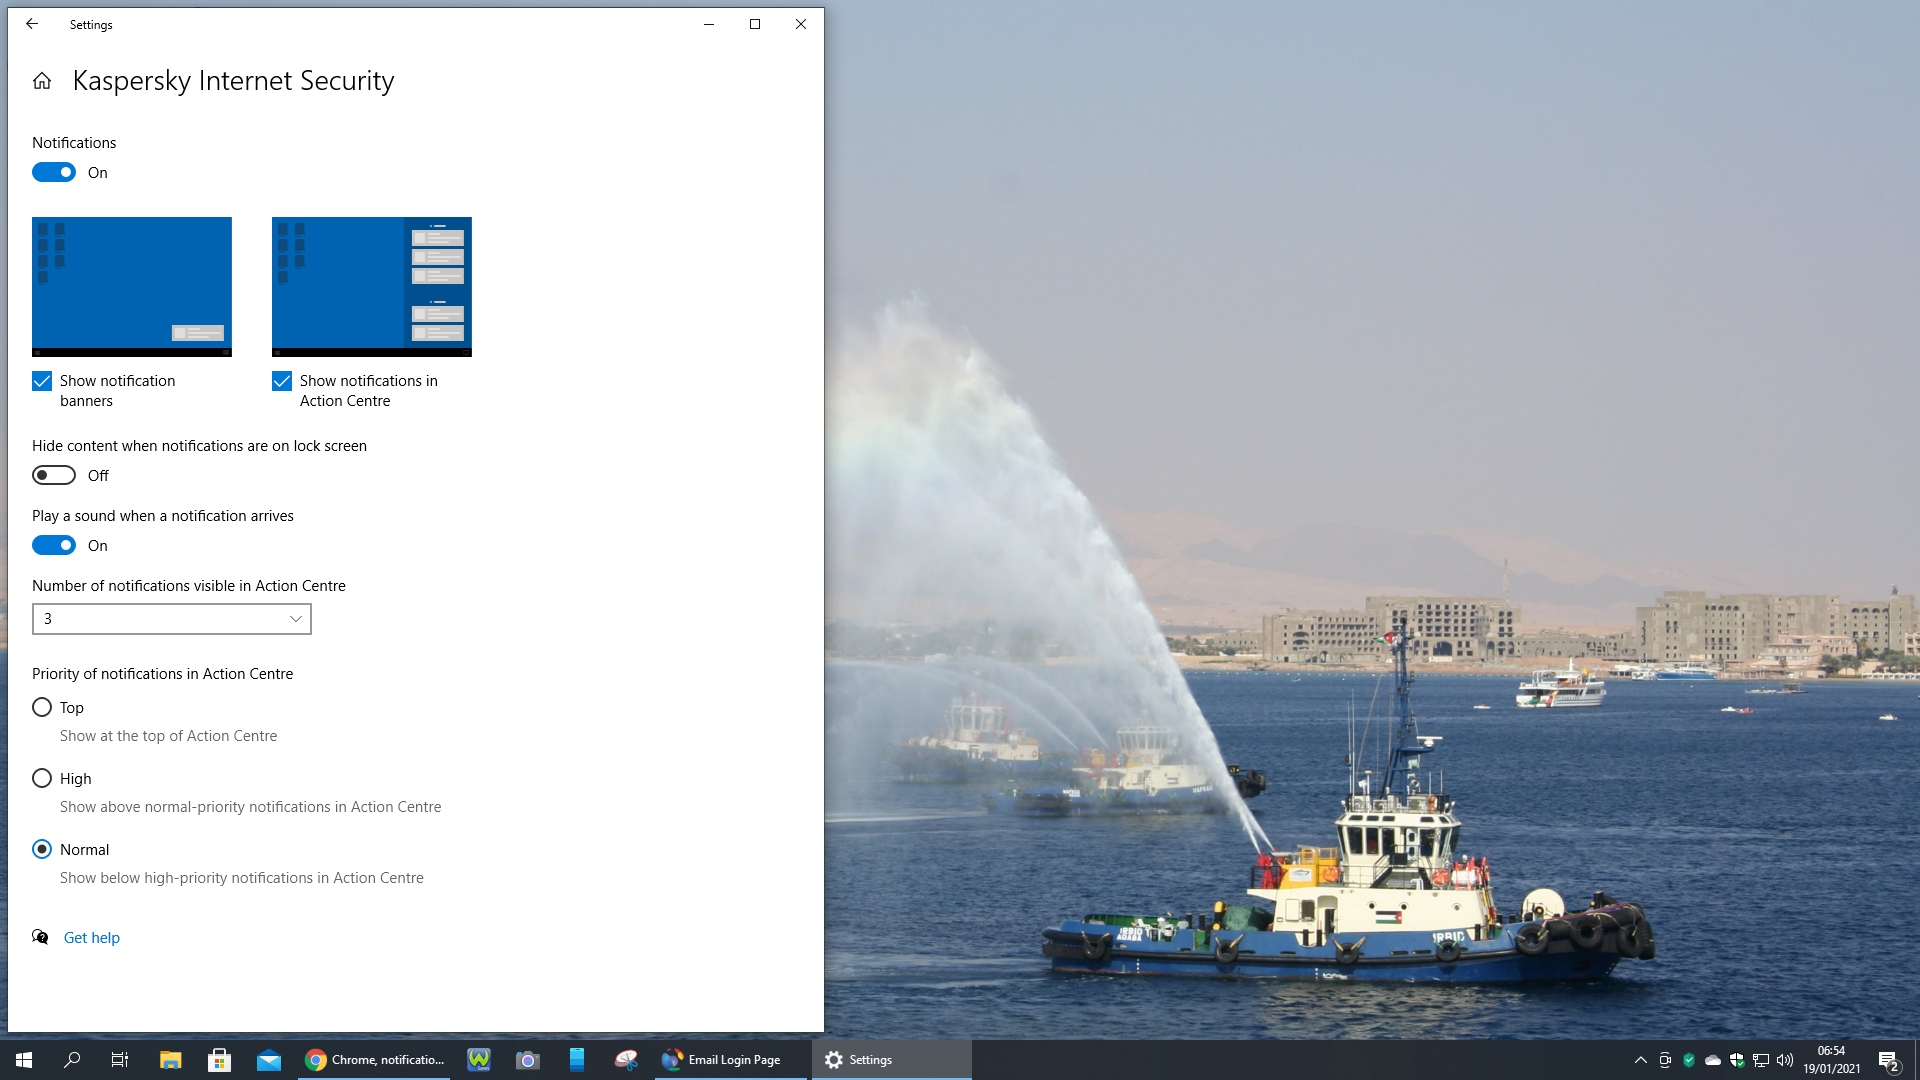Show hidden tray icons chevron
The width and height of the screenshot is (1920, 1080).
pyautogui.click(x=1641, y=1060)
